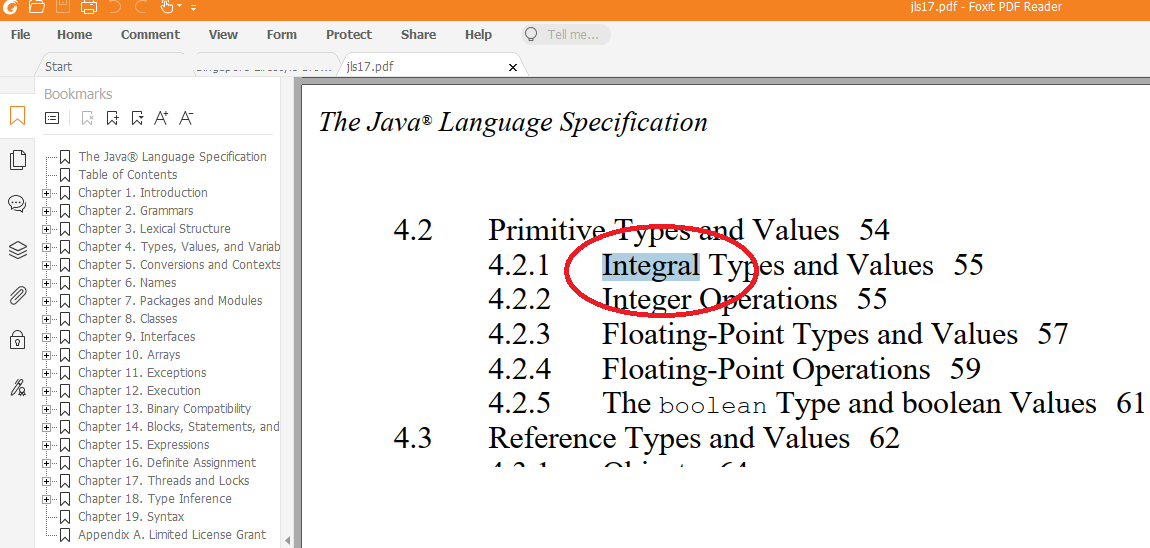Image resolution: width=1150 pixels, height=548 pixels.
Task: Open the Attachments paperclip panel icon
Action: coord(18,296)
